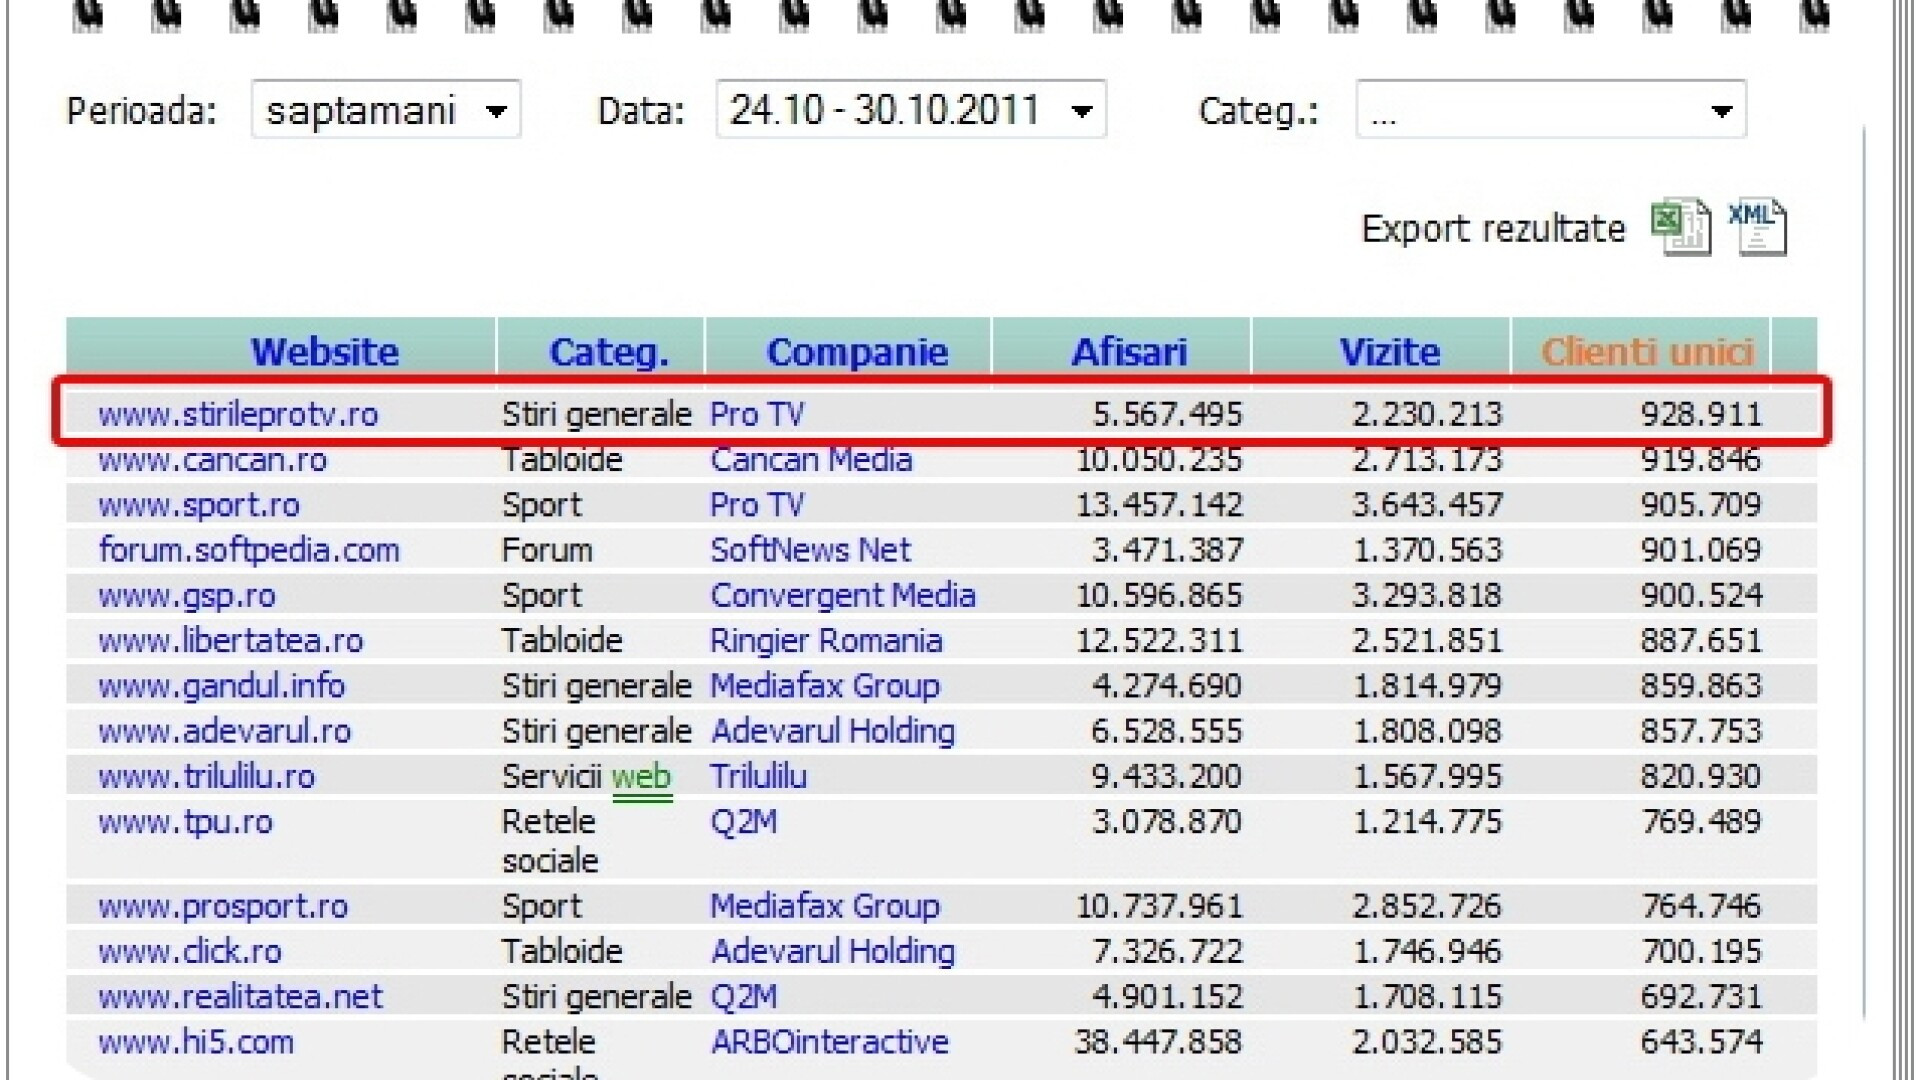Click the Companie column header
This screenshot has height=1080, width=1920.
[x=857, y=352]
